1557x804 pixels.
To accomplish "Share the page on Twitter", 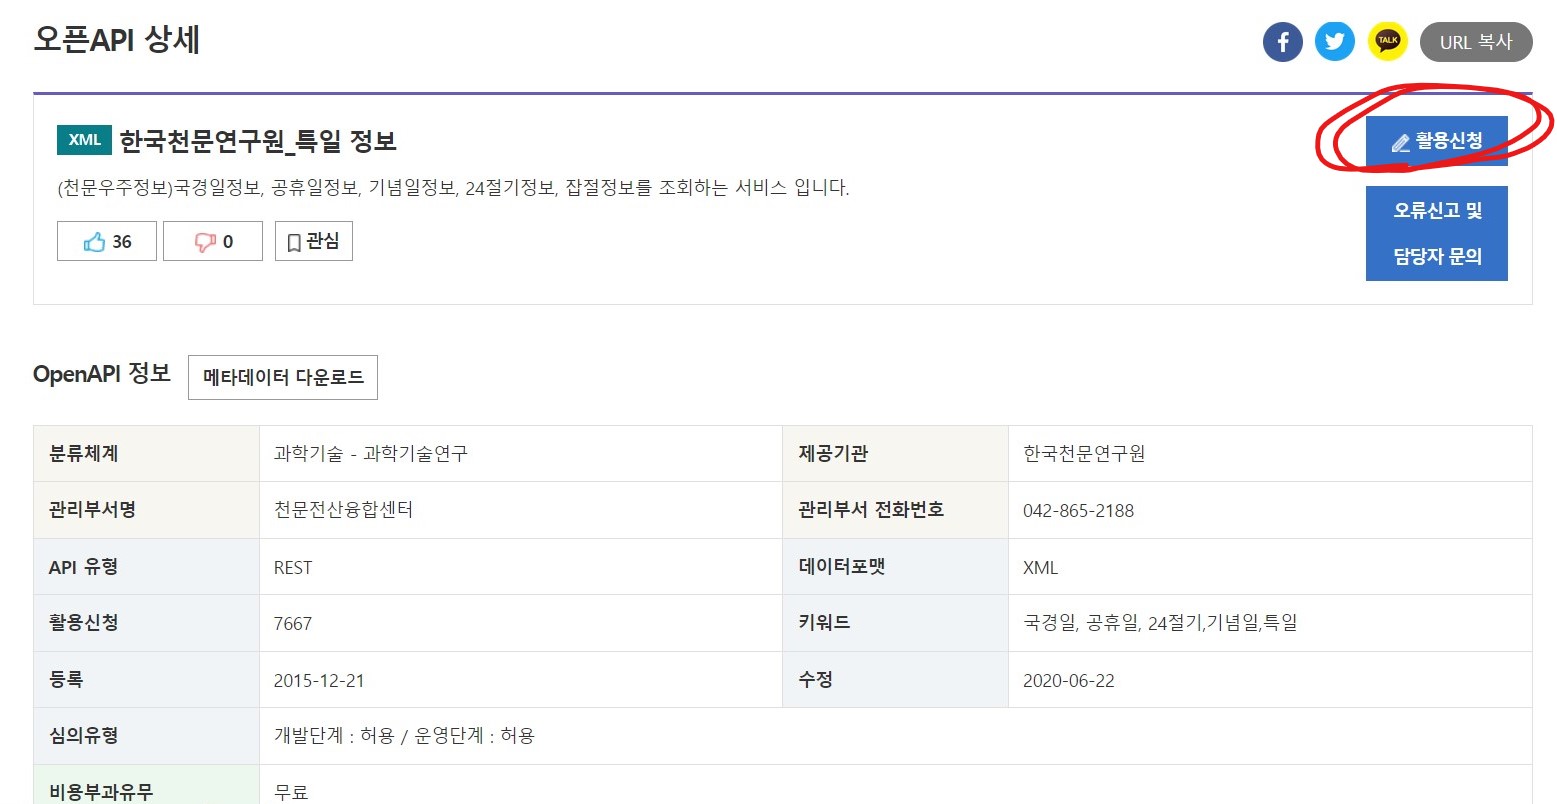I will (x=1335, y=42).
